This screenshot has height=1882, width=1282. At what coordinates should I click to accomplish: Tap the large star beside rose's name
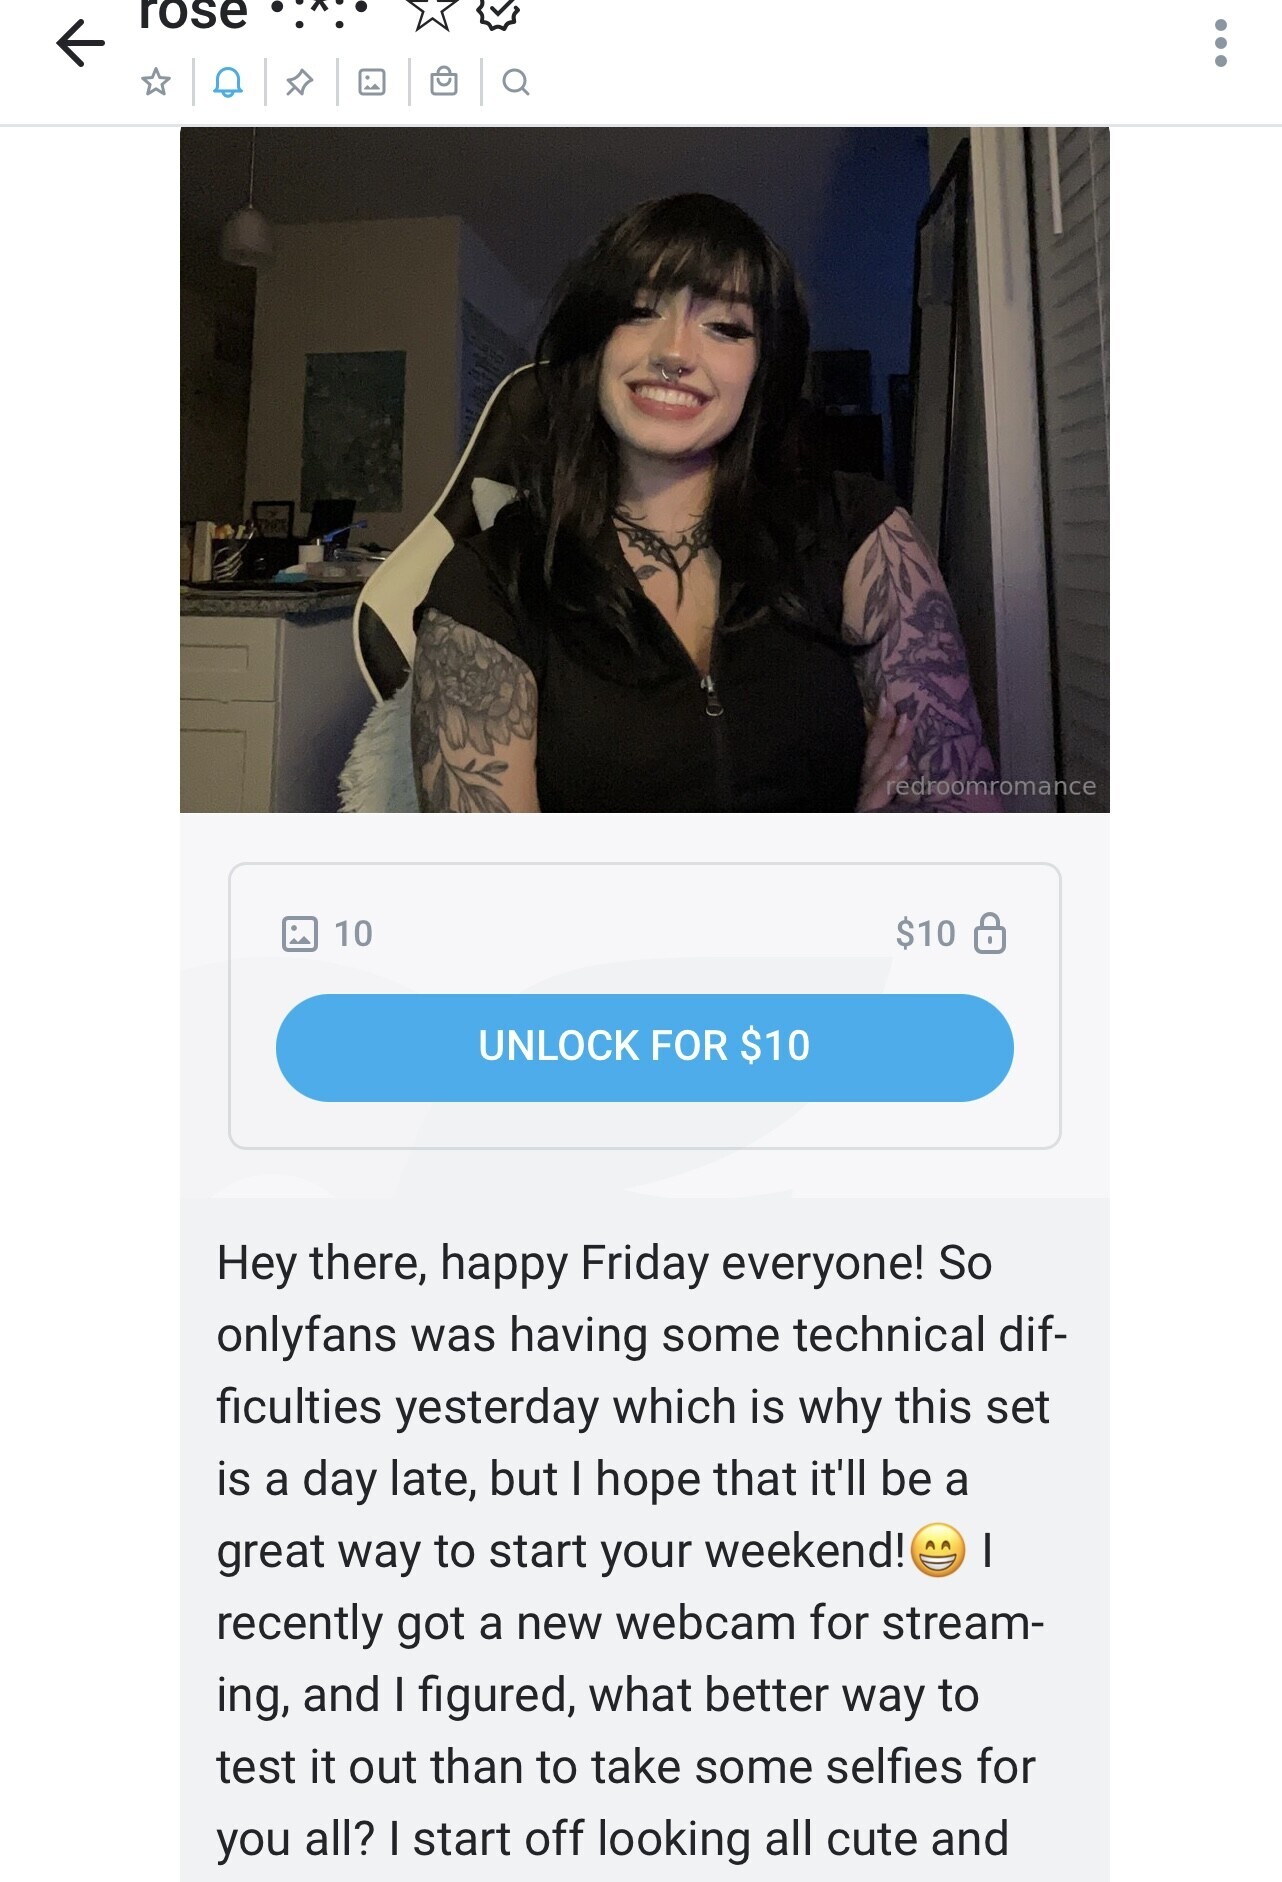coord(433,13)
